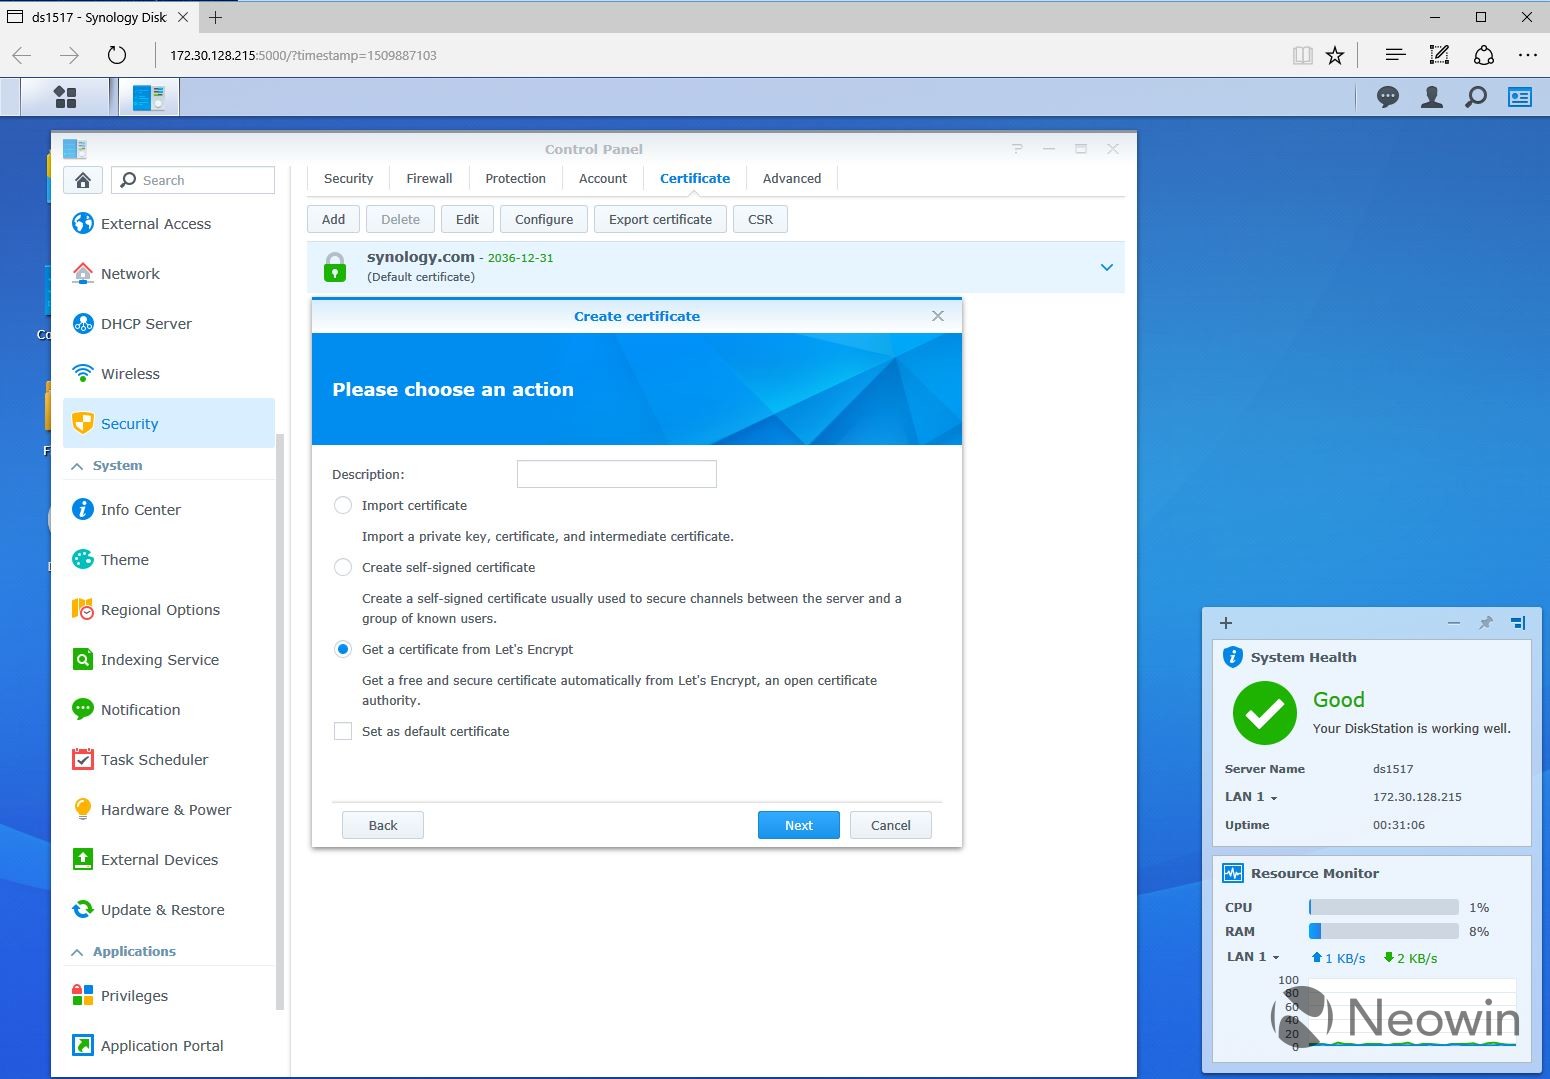Open the DSM notifications chat icon
1550x1079 pixels.
pyautogui.click(x=1388, y=97)
